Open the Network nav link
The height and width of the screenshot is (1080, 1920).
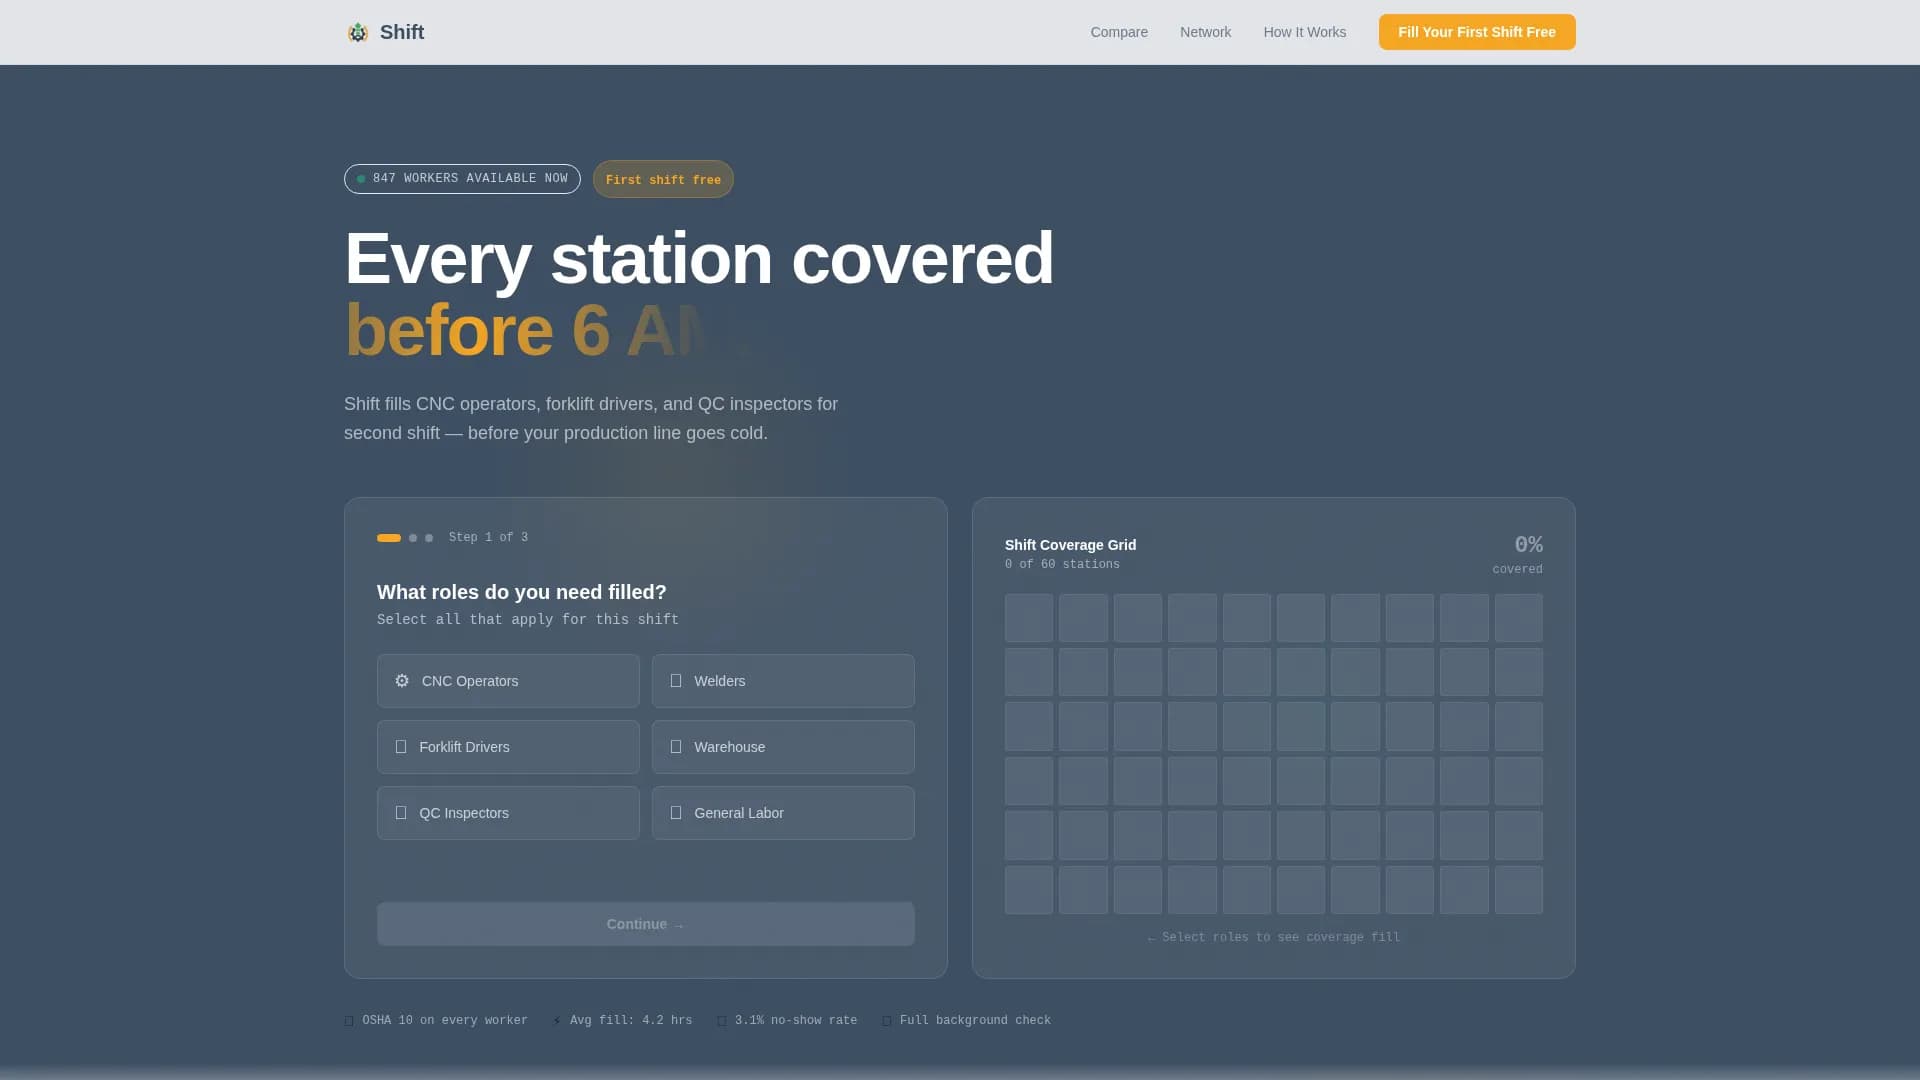click(1205, 32)
